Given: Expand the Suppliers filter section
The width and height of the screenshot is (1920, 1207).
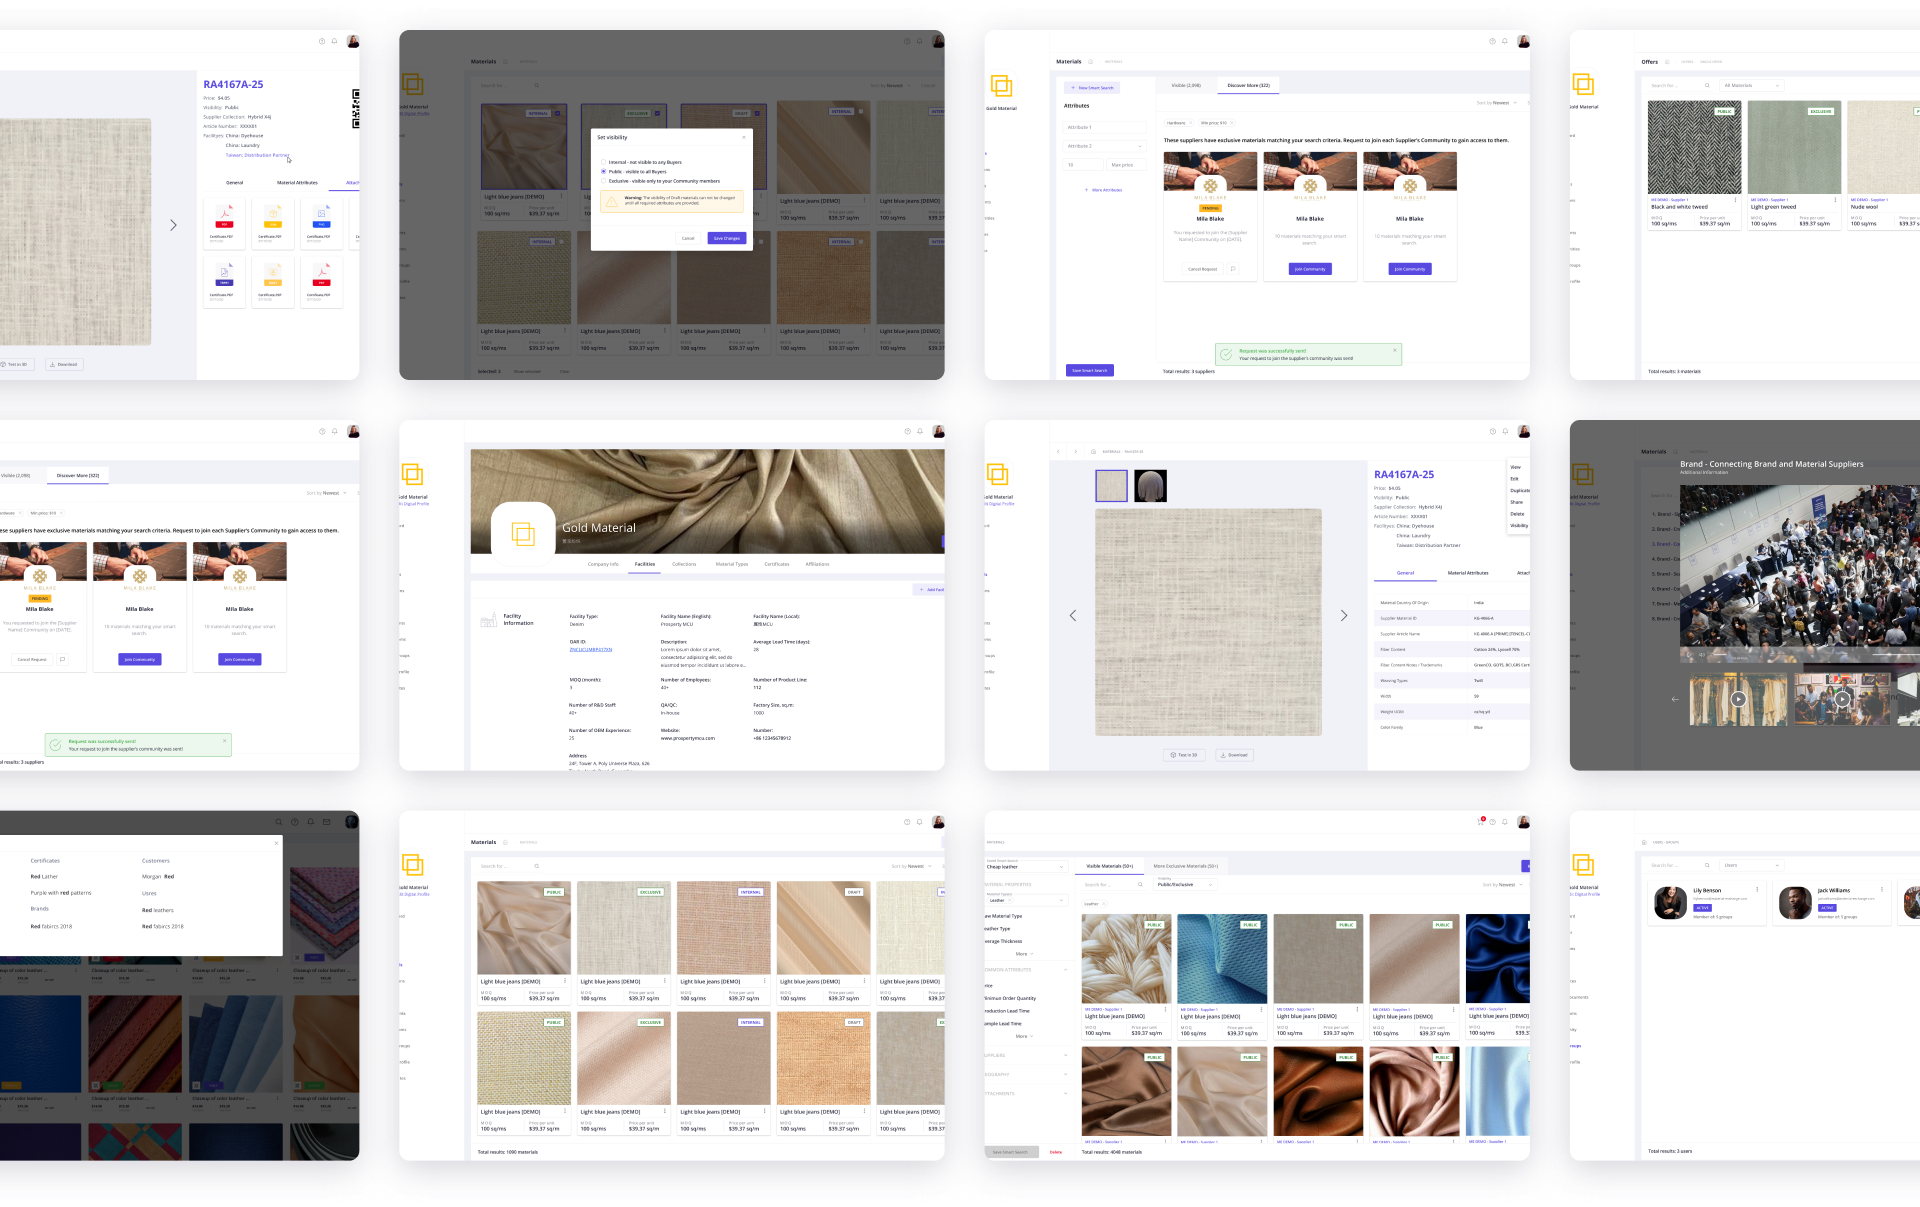Looking at the screenshot, I should (1065, 1055).
